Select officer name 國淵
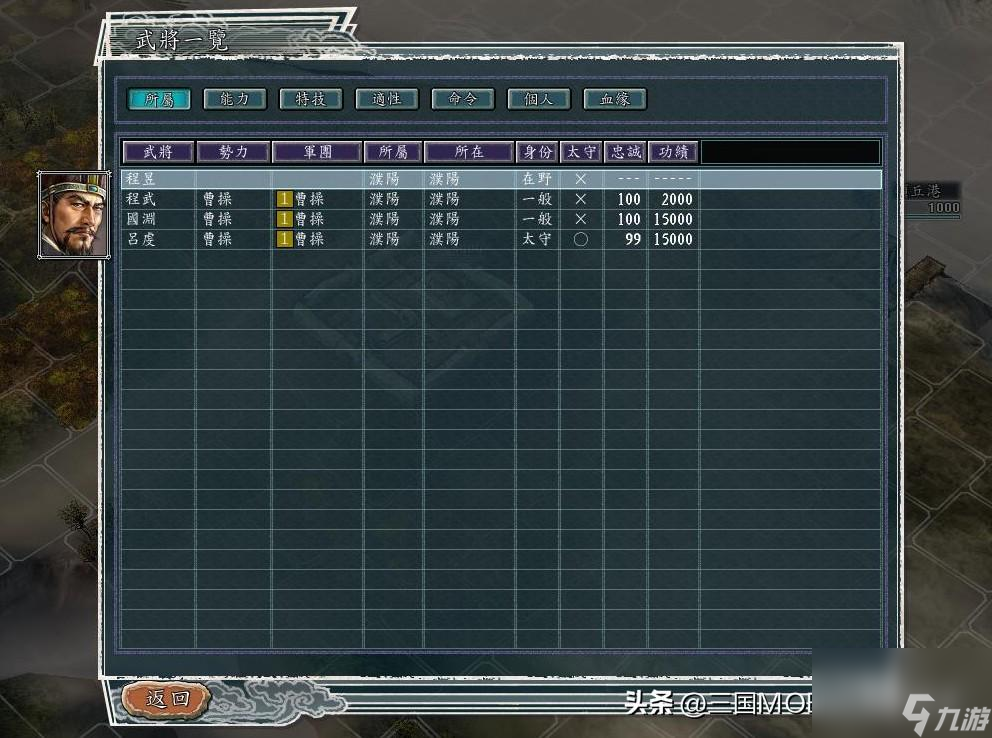This screenshot has width=992, height=738. (140, 219)
